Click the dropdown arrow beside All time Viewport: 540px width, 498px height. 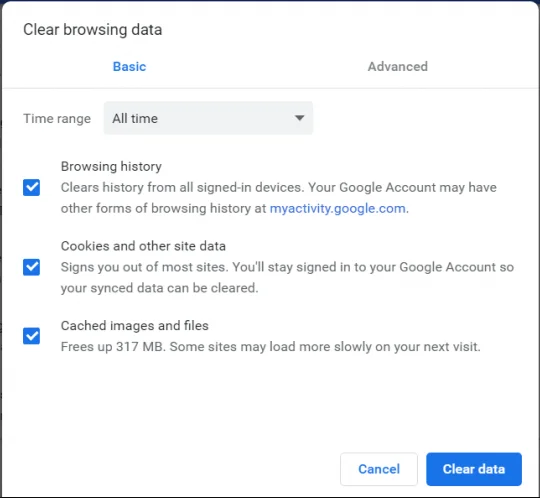coord(300,118)
